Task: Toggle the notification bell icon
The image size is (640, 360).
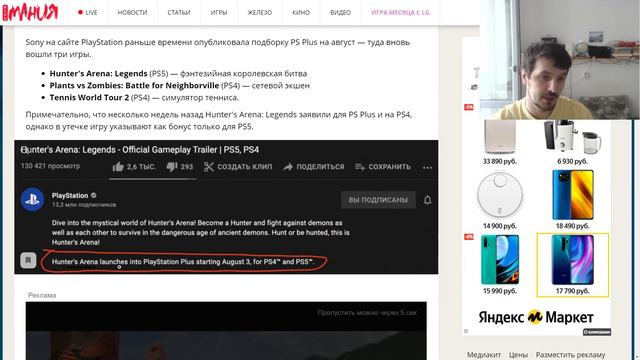Action: (427, 200)
